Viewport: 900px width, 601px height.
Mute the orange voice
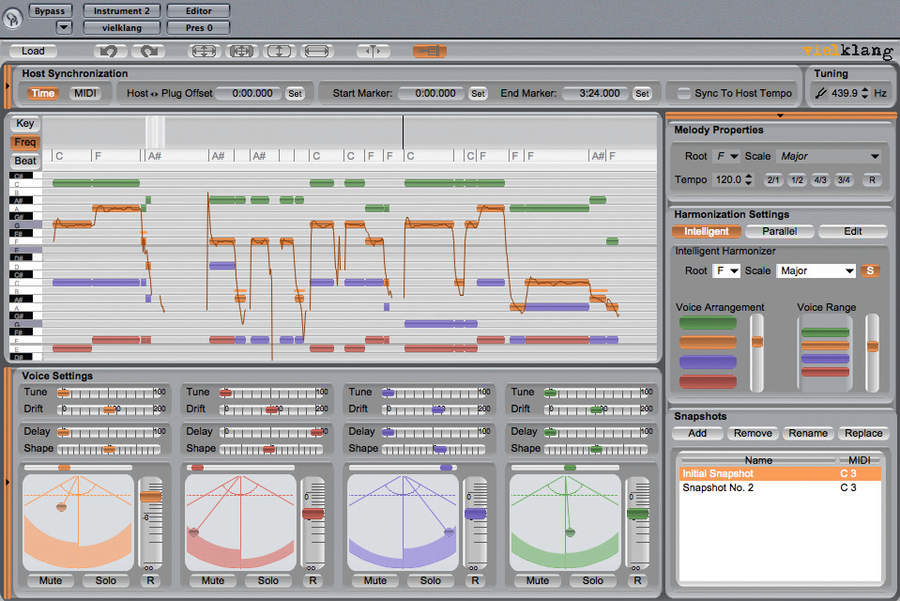point(51,580)
